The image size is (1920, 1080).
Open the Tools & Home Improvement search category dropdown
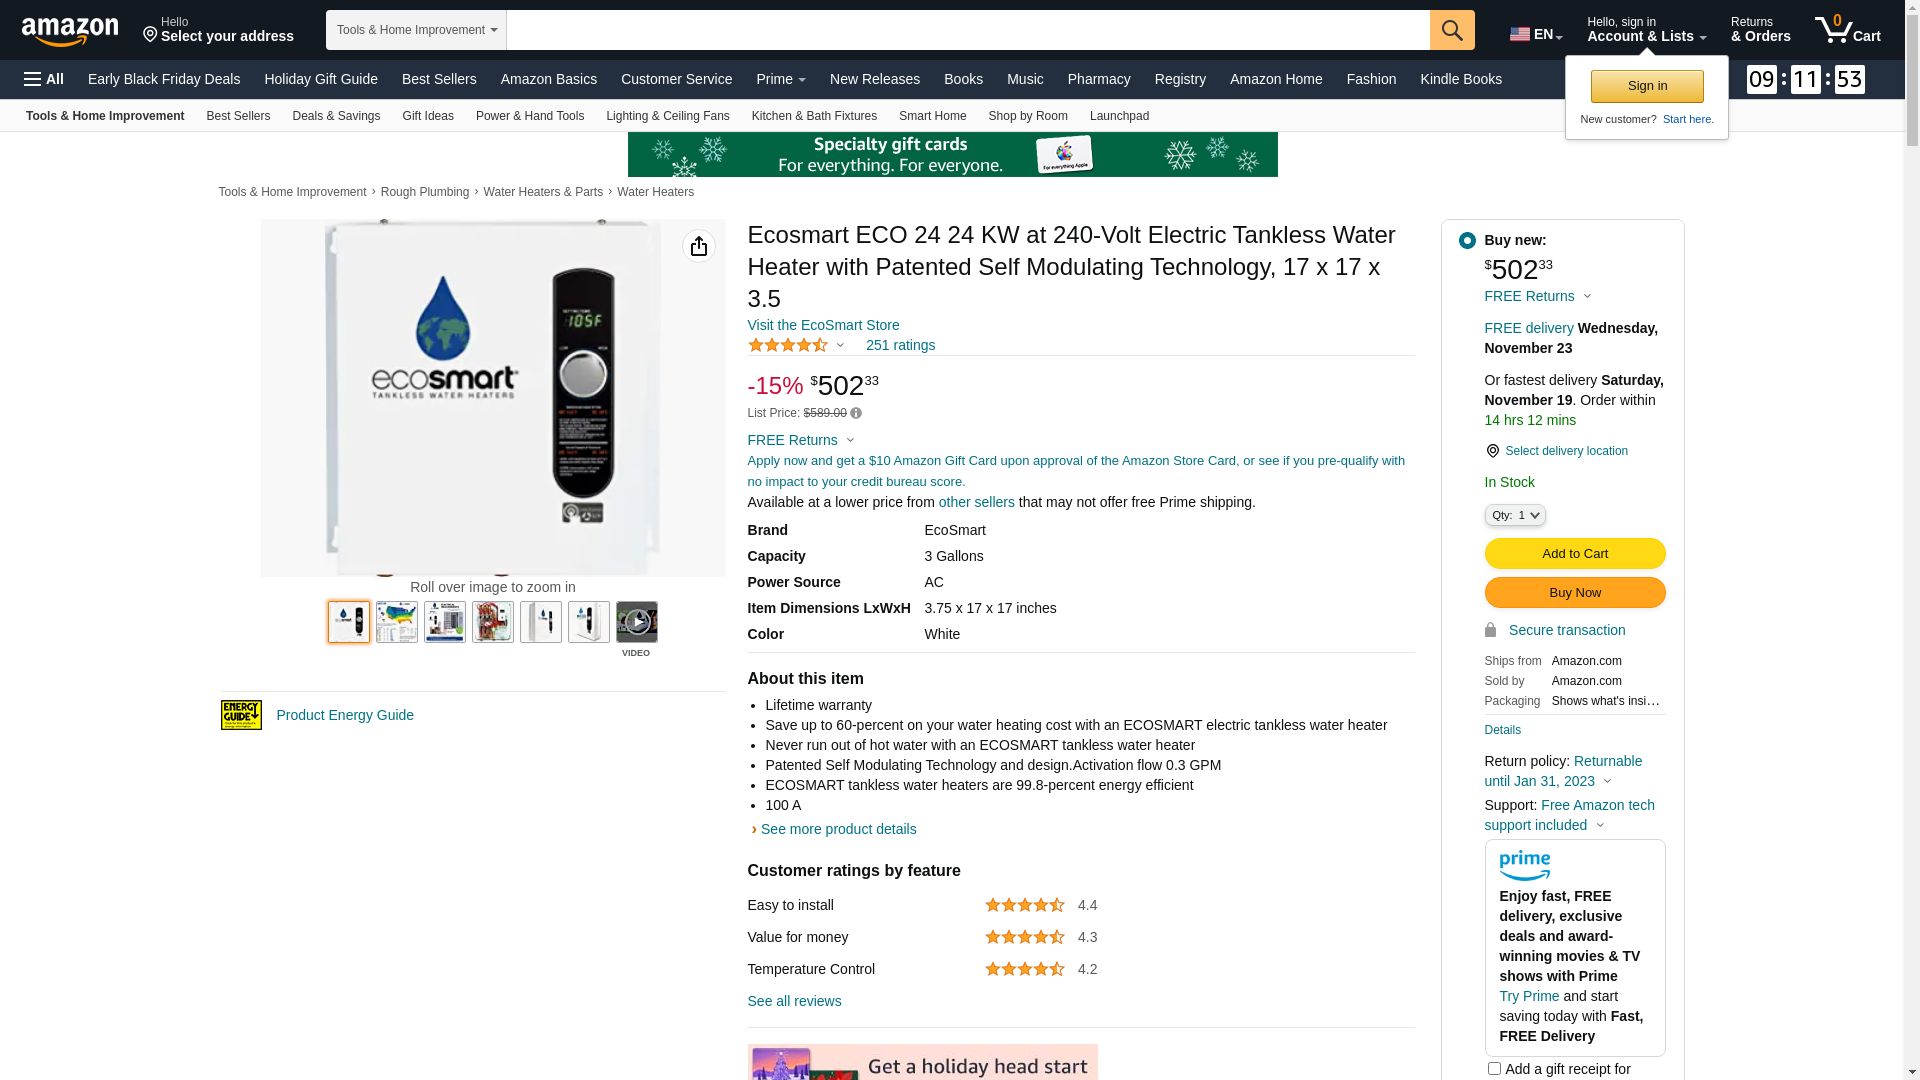click(416, 30)
